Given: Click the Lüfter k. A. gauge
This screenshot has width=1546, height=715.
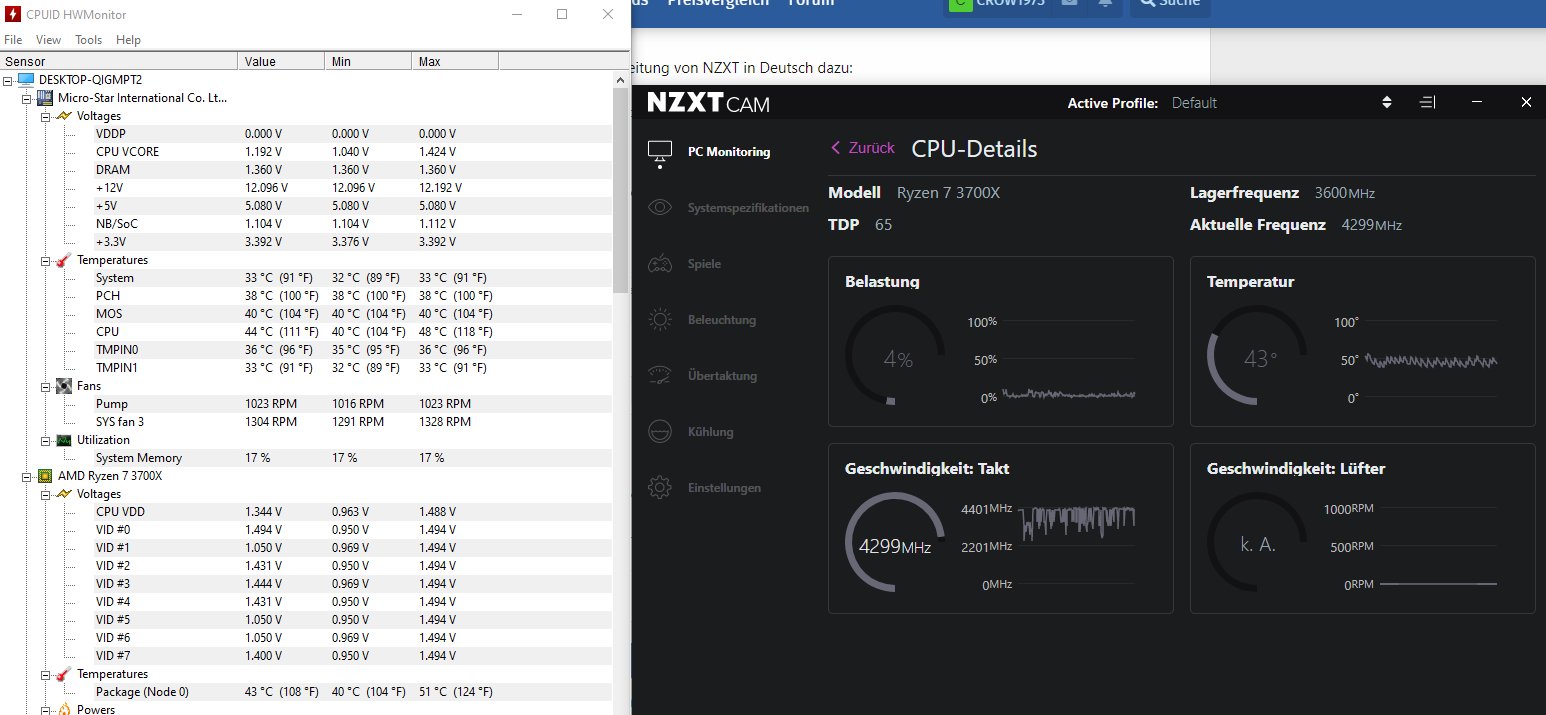Looking at the screenshot, I should coord(1257,542).
